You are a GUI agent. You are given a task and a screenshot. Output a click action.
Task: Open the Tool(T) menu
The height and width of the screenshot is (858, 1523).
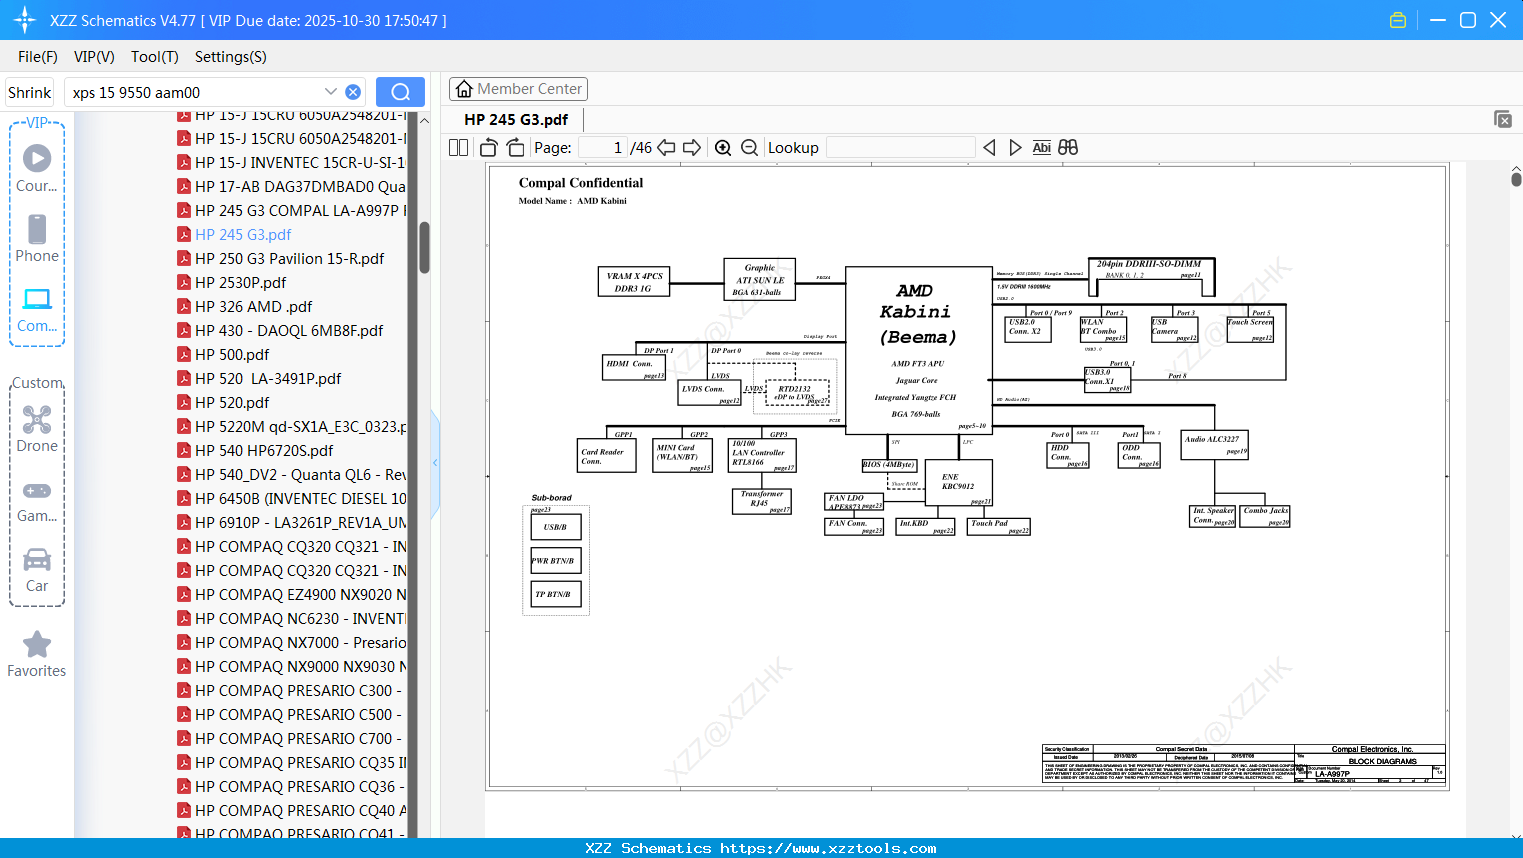(155, 57)
